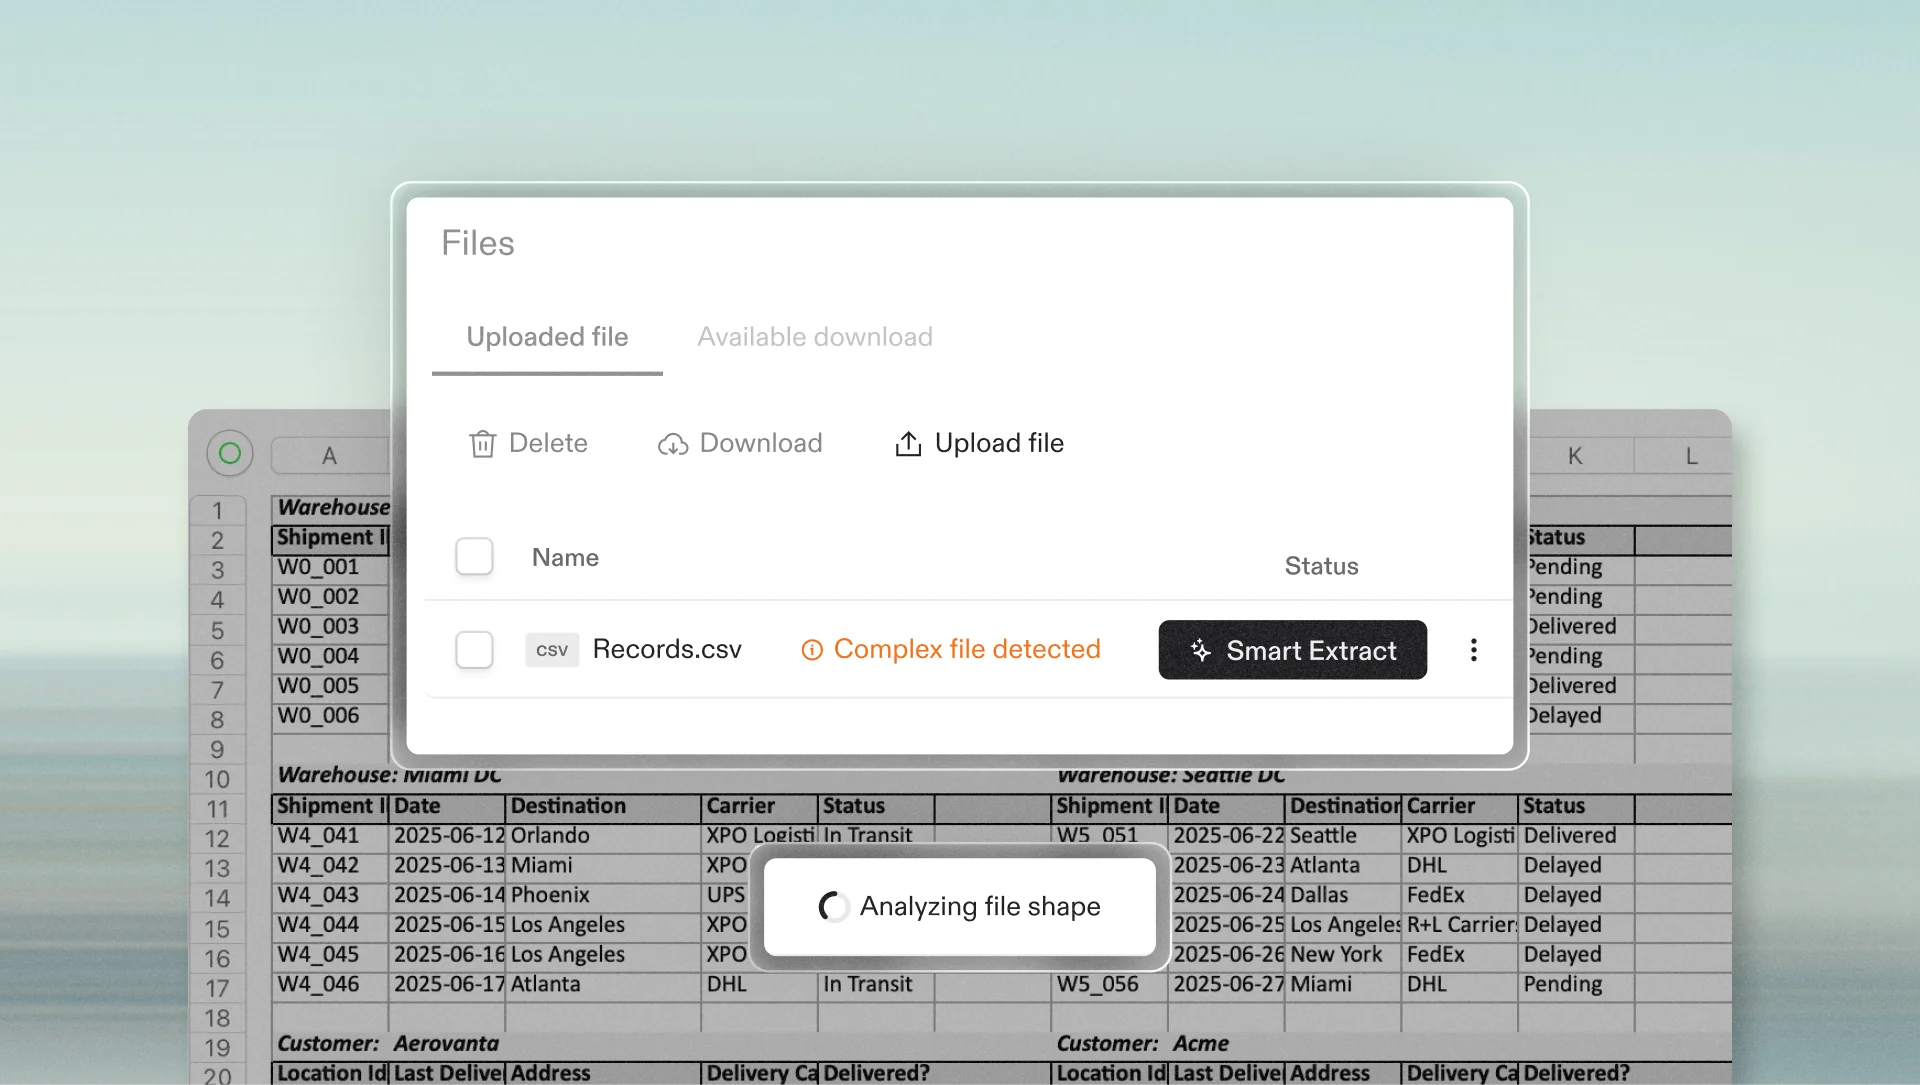Click the csv file type badge

pos(552,650)
